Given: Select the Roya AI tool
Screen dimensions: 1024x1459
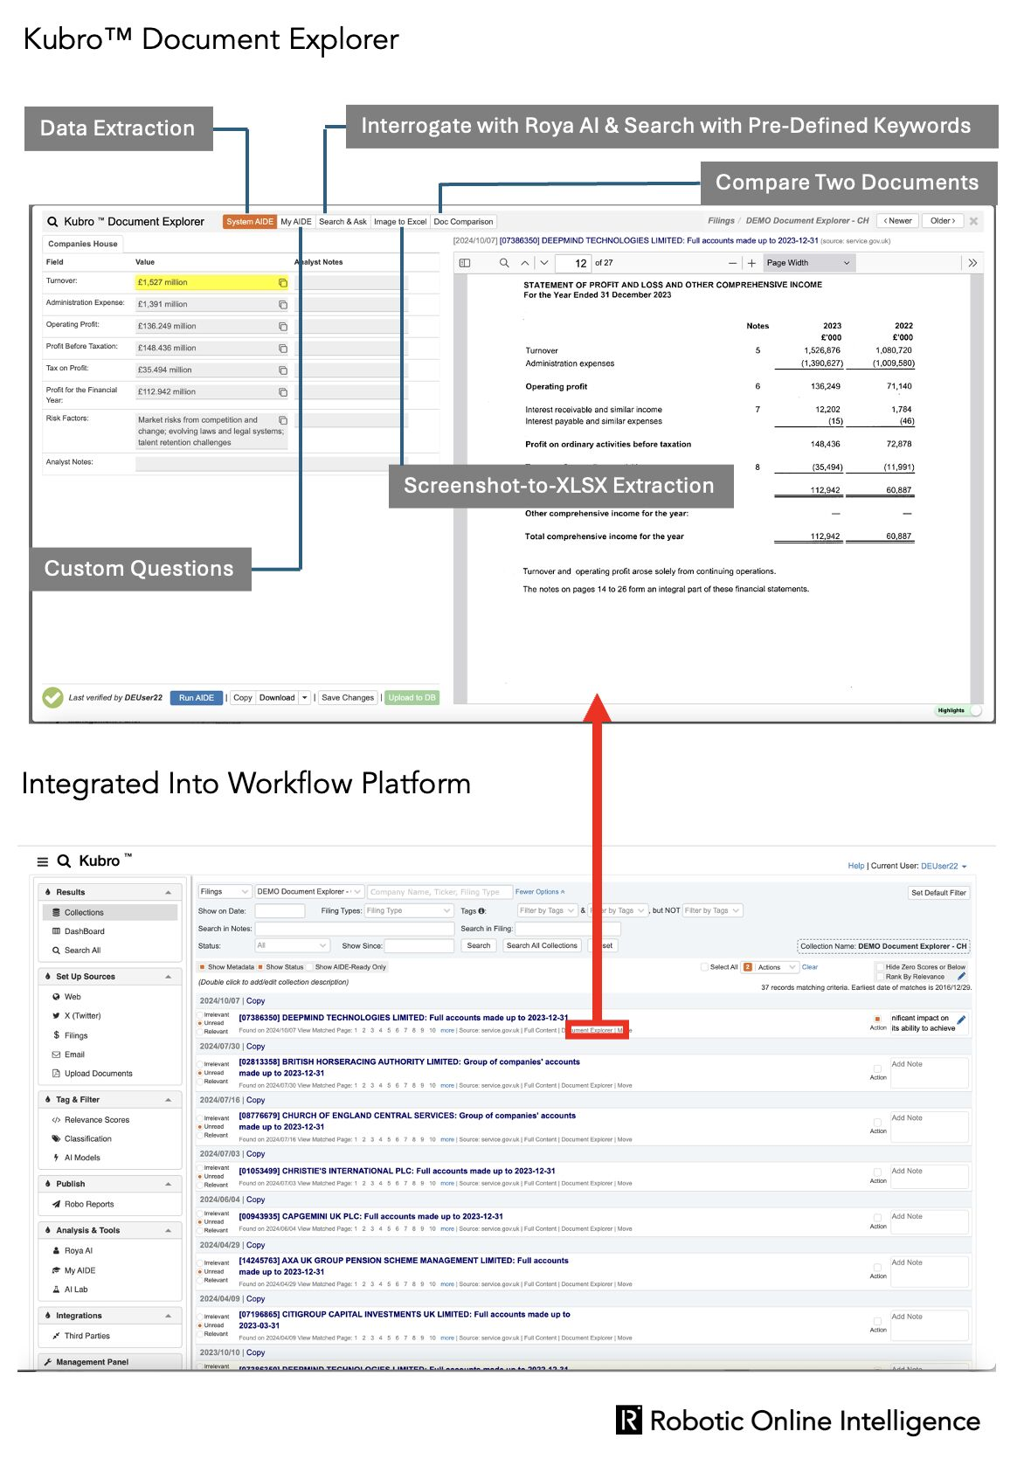Looking at the screenshot, I should click(x=56, y=1250).
